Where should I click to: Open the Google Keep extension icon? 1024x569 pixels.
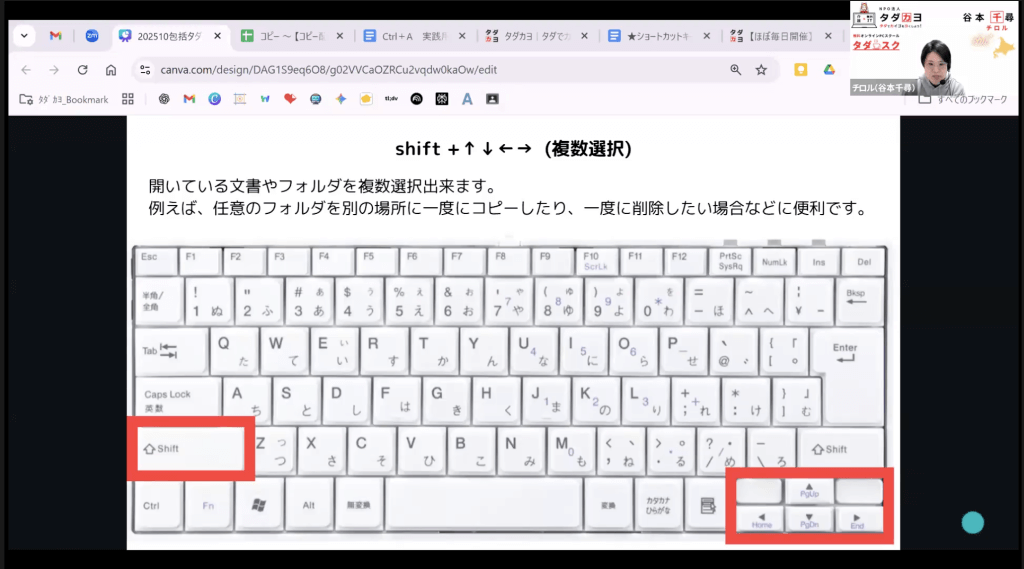pyautogui.click(x=800, y=70)
